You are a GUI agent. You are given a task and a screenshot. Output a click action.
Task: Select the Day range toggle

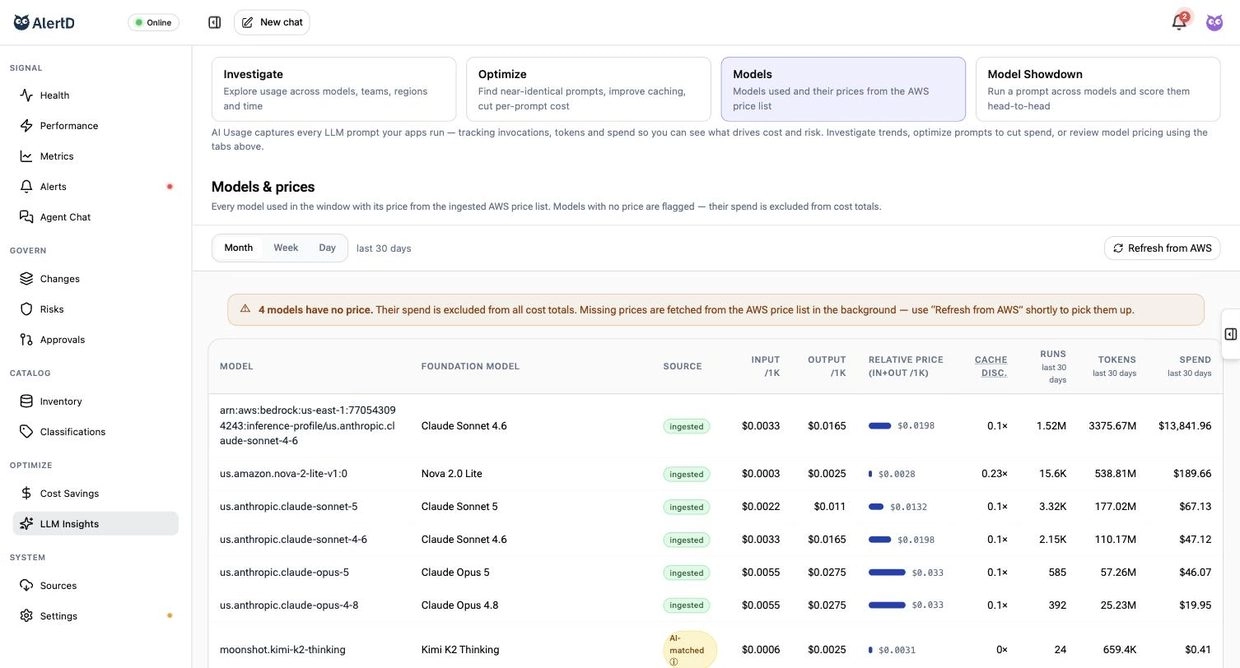click(x=327, y=248)
